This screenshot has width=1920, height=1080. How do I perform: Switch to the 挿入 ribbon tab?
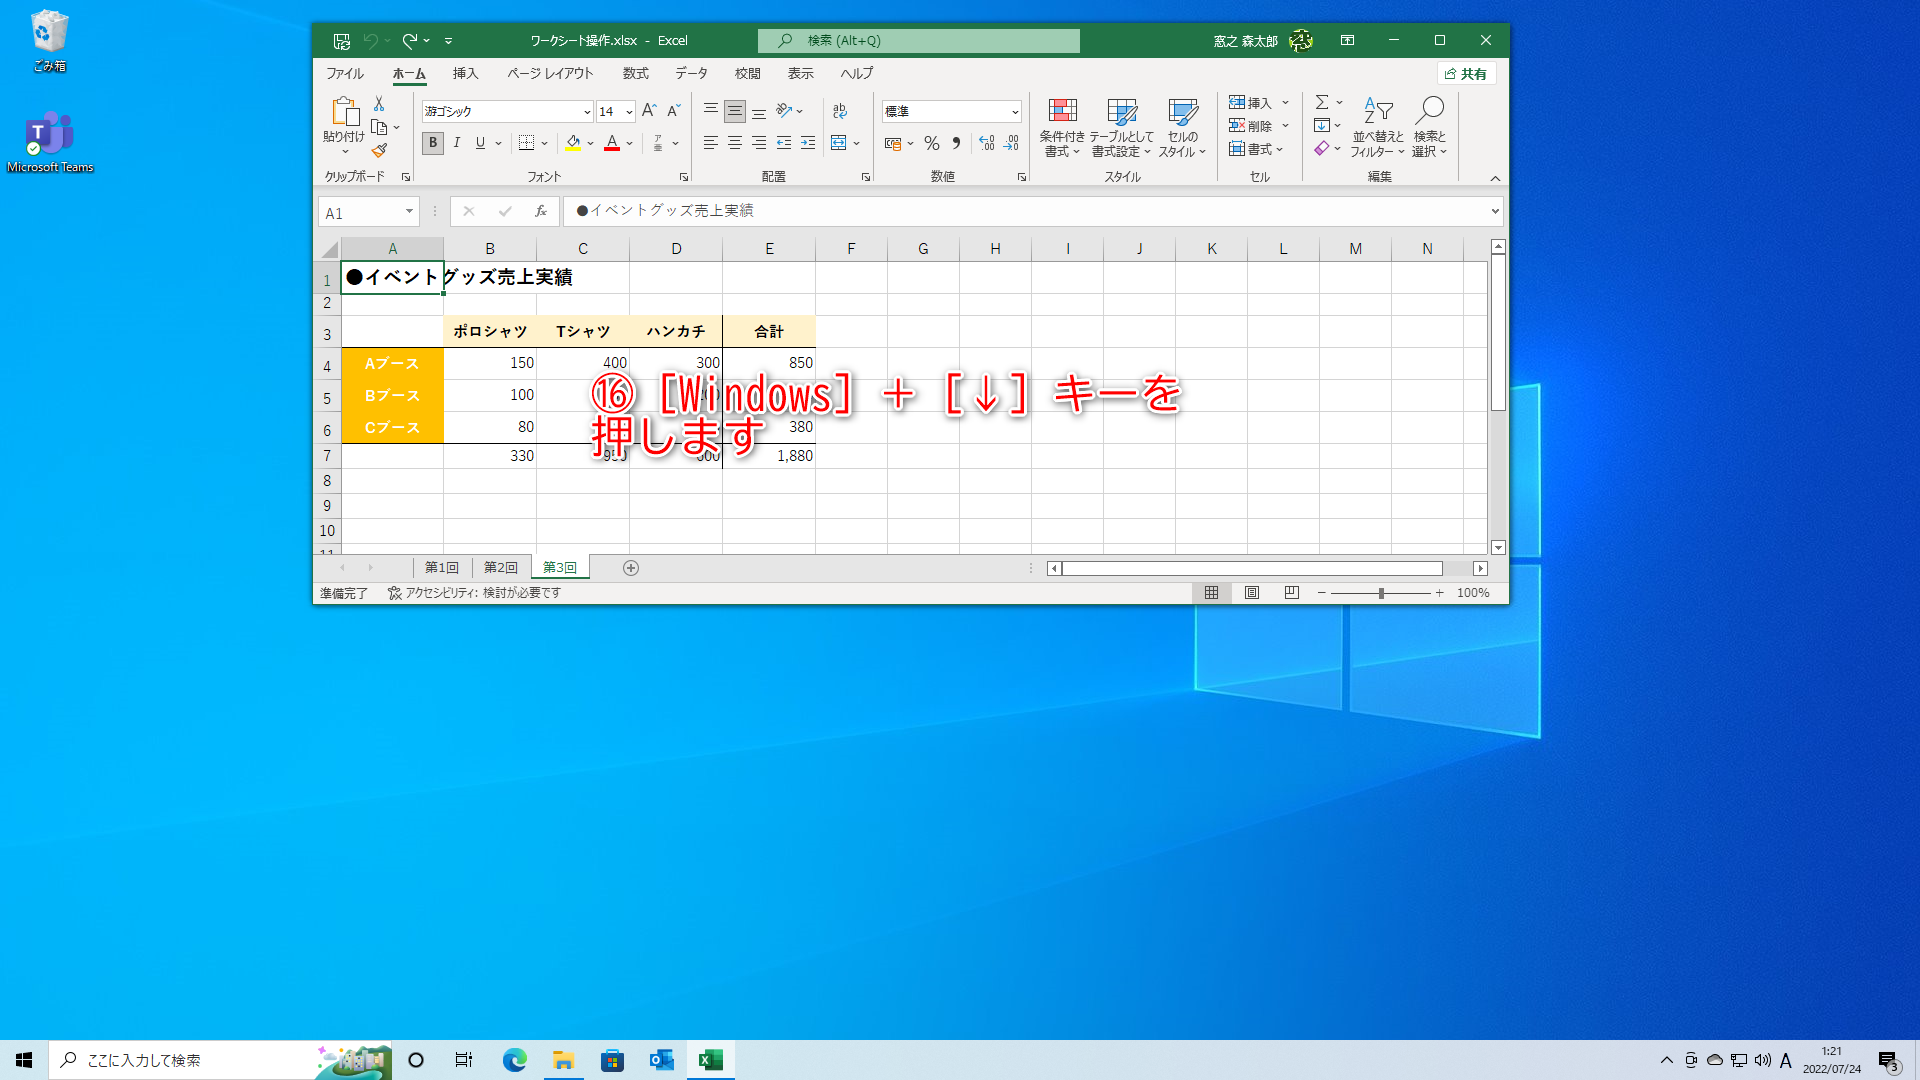pyautogui.click(x=464, y=73)
